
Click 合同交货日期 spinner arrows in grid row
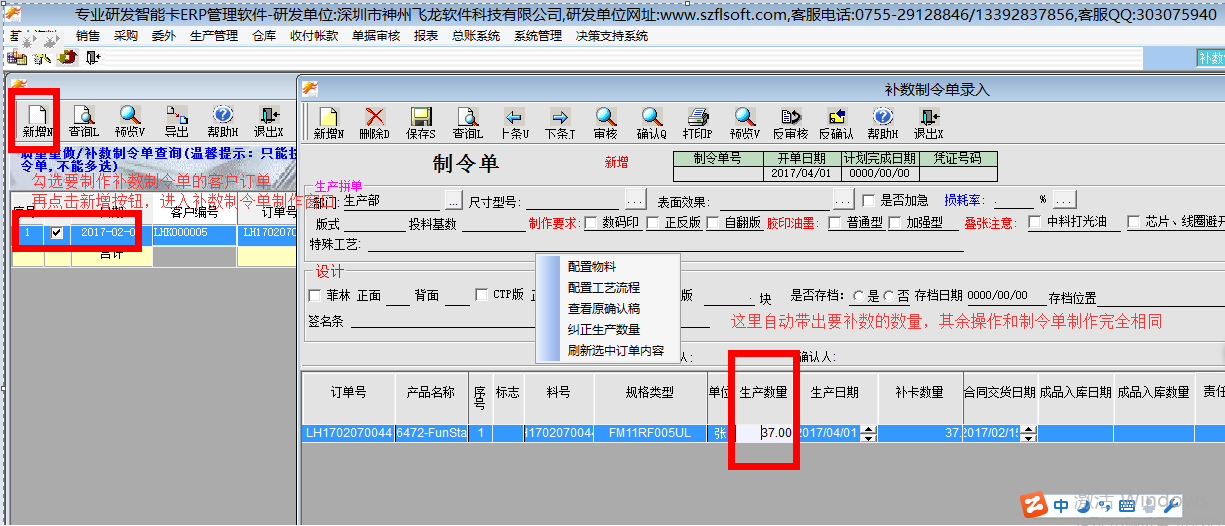pos(1027,433)
